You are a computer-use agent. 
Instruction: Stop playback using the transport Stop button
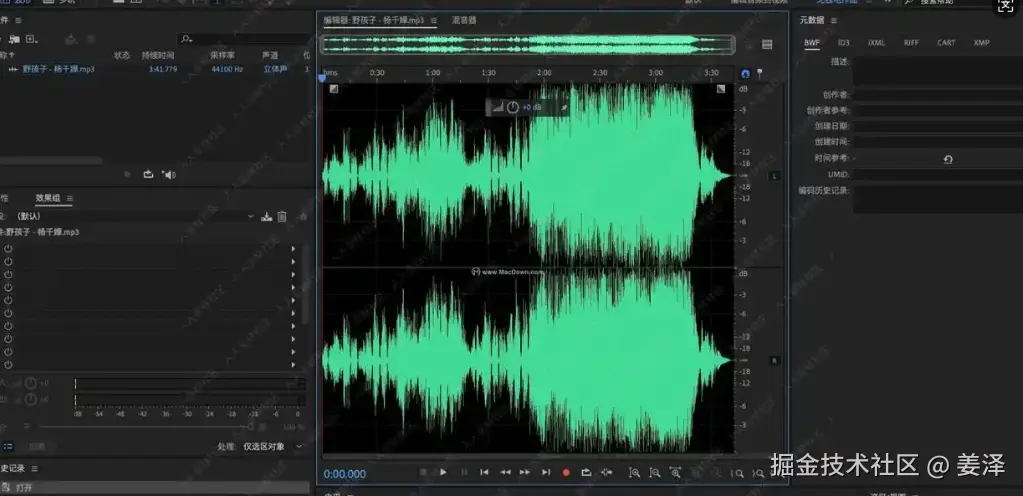click(x=423, y=473)
